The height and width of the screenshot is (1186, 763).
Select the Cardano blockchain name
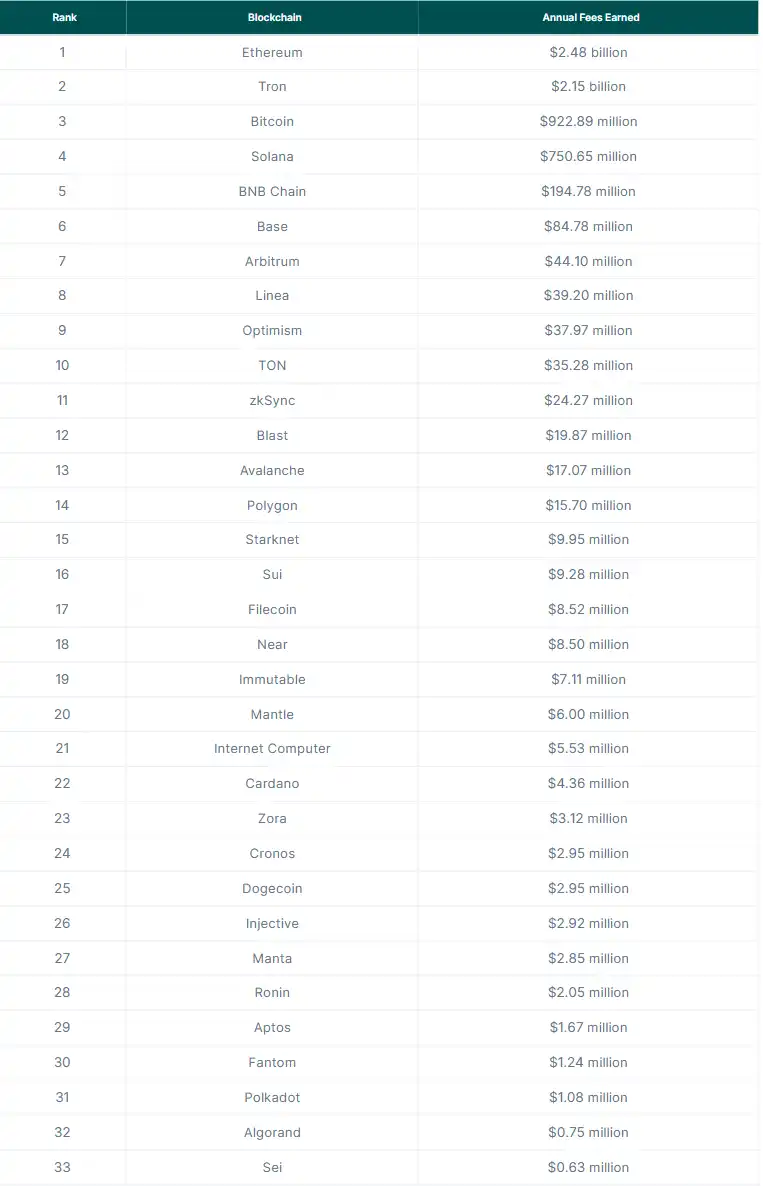click(x=272, y=784)
